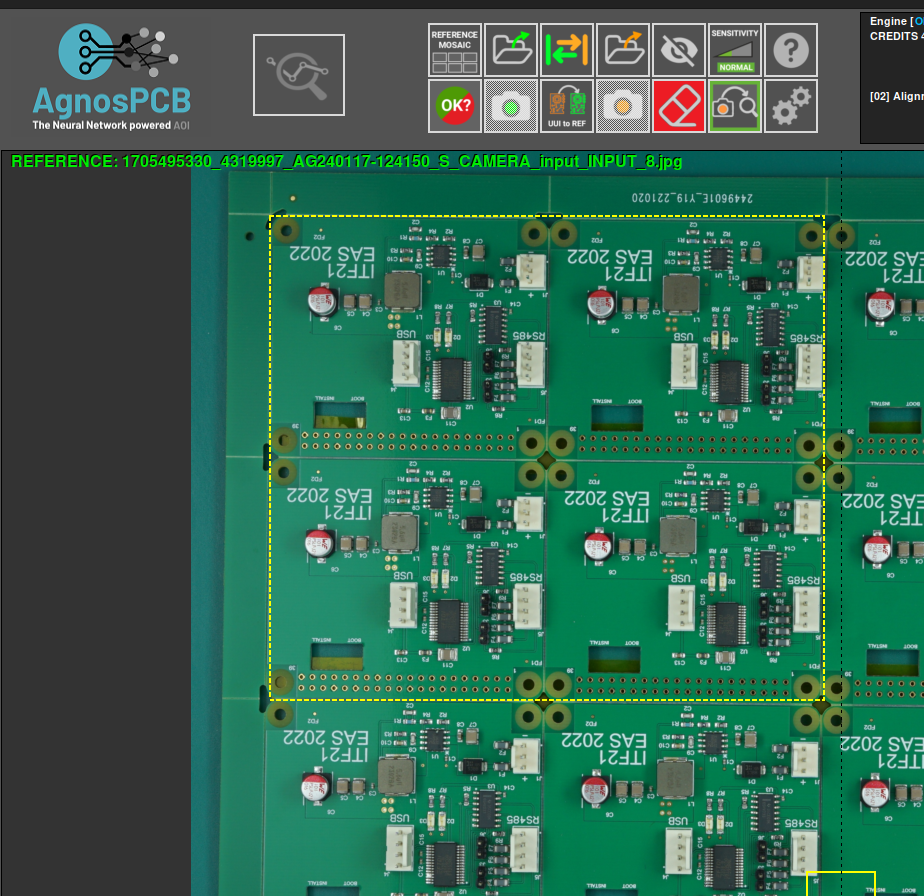This screenshot has height=896, width=924.
Task: Open AgnosPCB settings with the gears icon
Action: click(x=791, y=105)
